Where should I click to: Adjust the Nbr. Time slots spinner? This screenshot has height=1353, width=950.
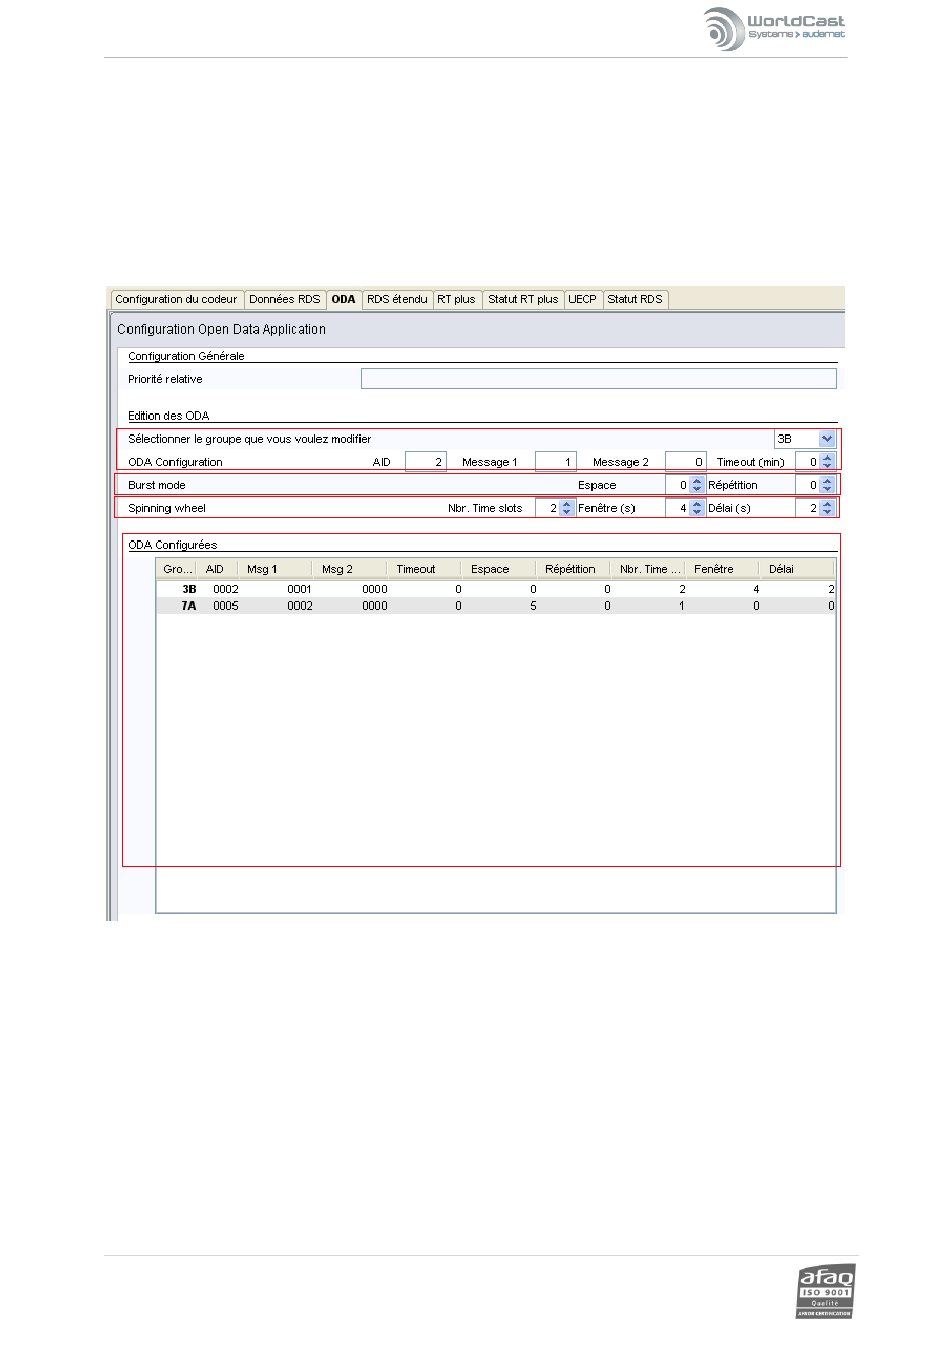(567, 508)
